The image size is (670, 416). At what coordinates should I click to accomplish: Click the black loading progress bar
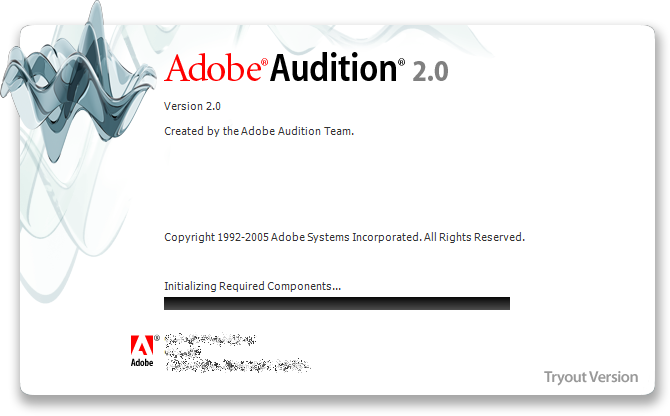pyautogui.click(x=337, y=303)
